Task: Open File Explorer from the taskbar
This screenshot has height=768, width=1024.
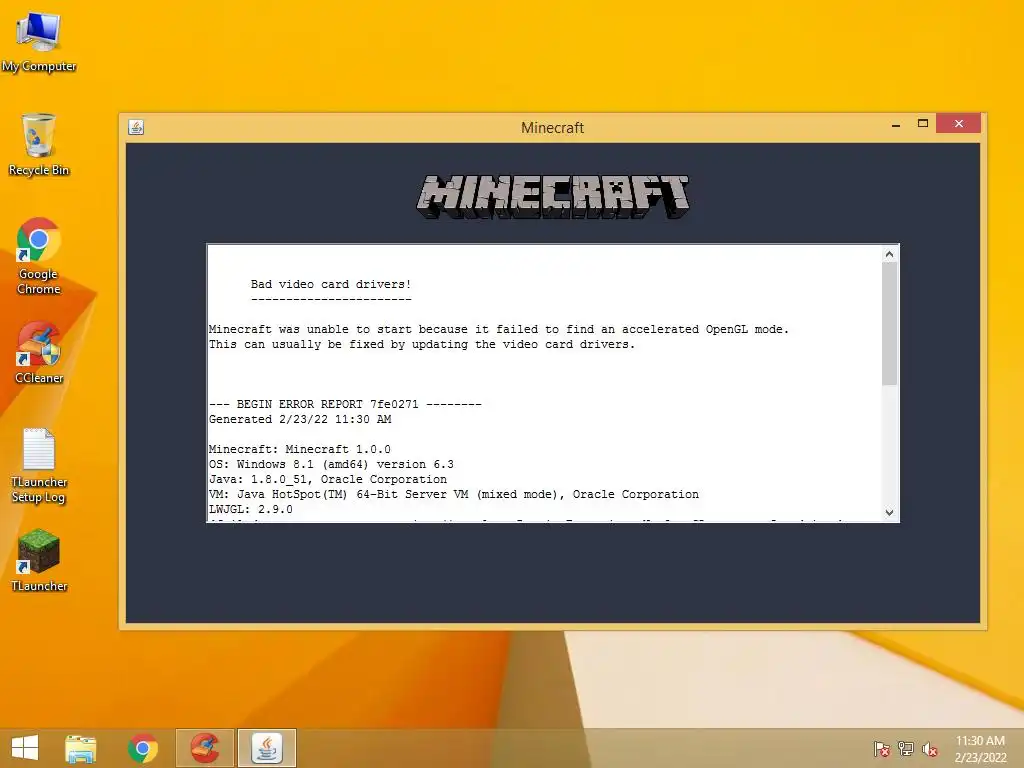Action: coord(80,748)
